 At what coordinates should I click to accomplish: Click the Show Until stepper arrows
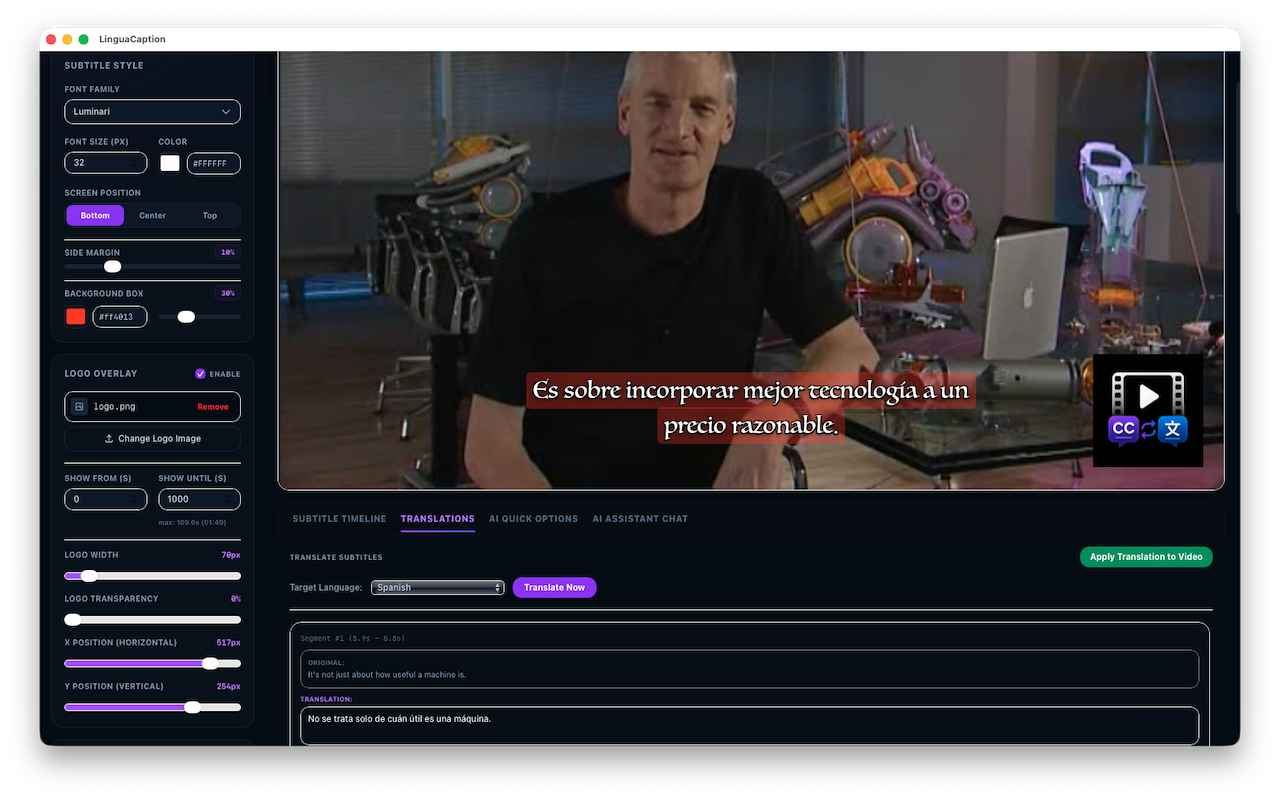tap(229, 499)
